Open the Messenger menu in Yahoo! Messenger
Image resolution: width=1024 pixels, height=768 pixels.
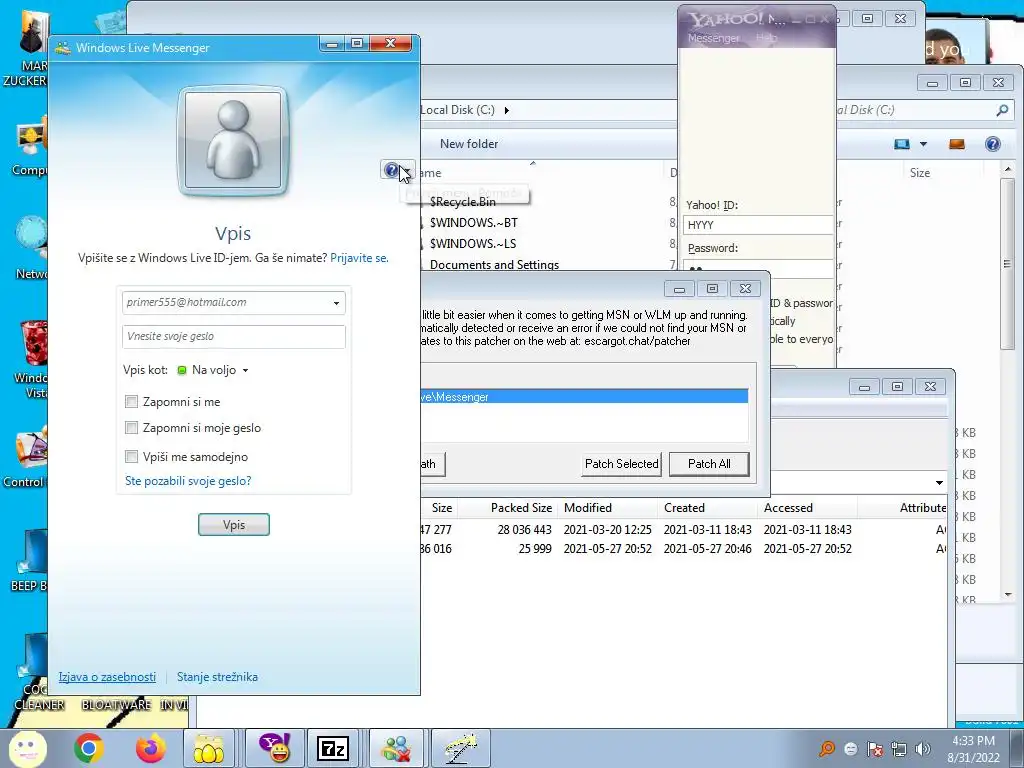(x=713, y=38)
